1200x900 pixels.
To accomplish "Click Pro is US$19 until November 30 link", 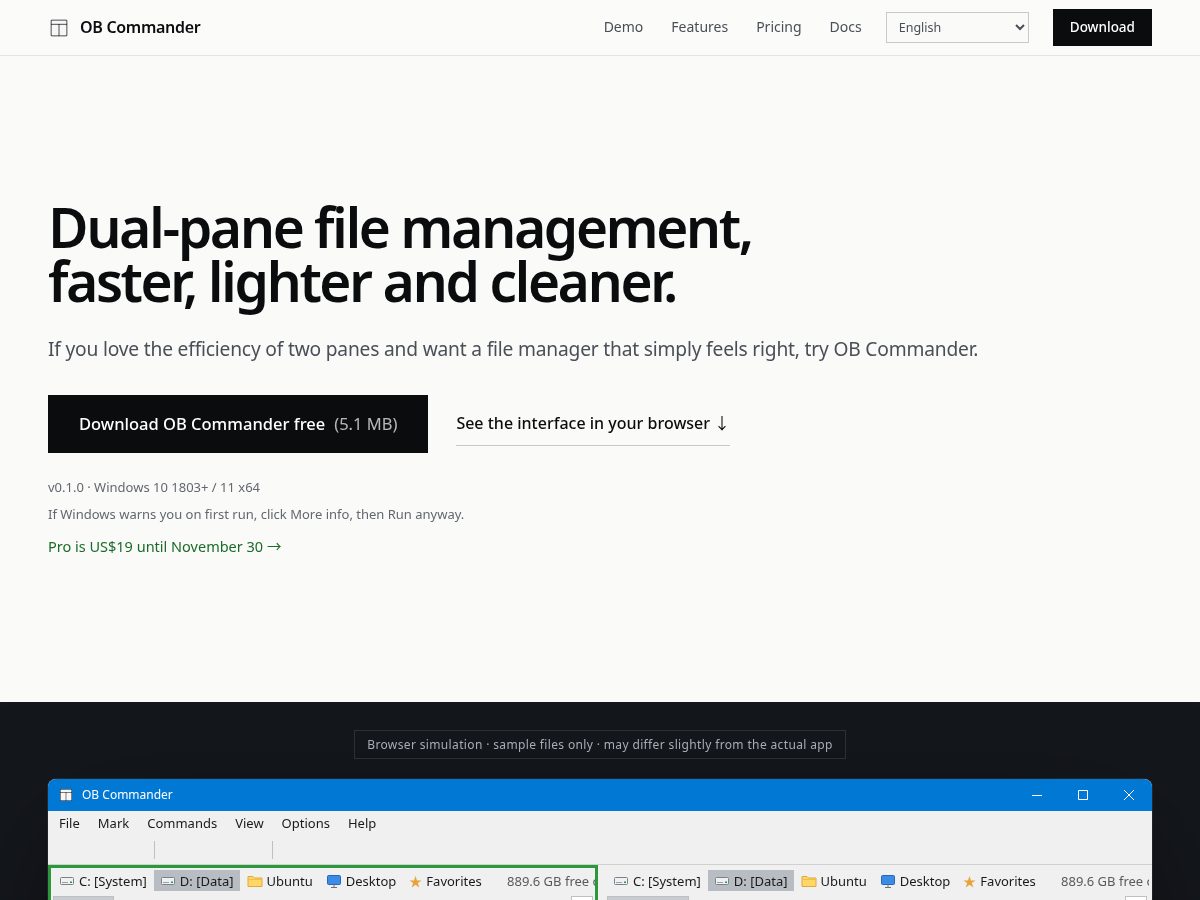I will 165,547.
